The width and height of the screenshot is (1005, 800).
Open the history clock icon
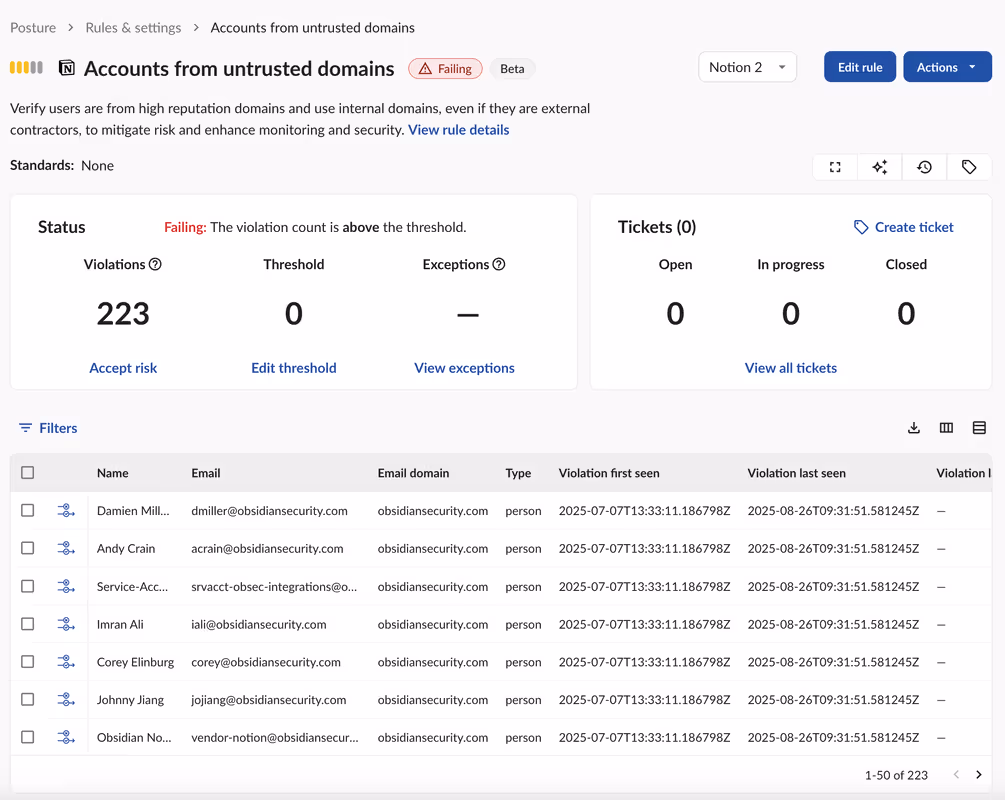(924, 167)
